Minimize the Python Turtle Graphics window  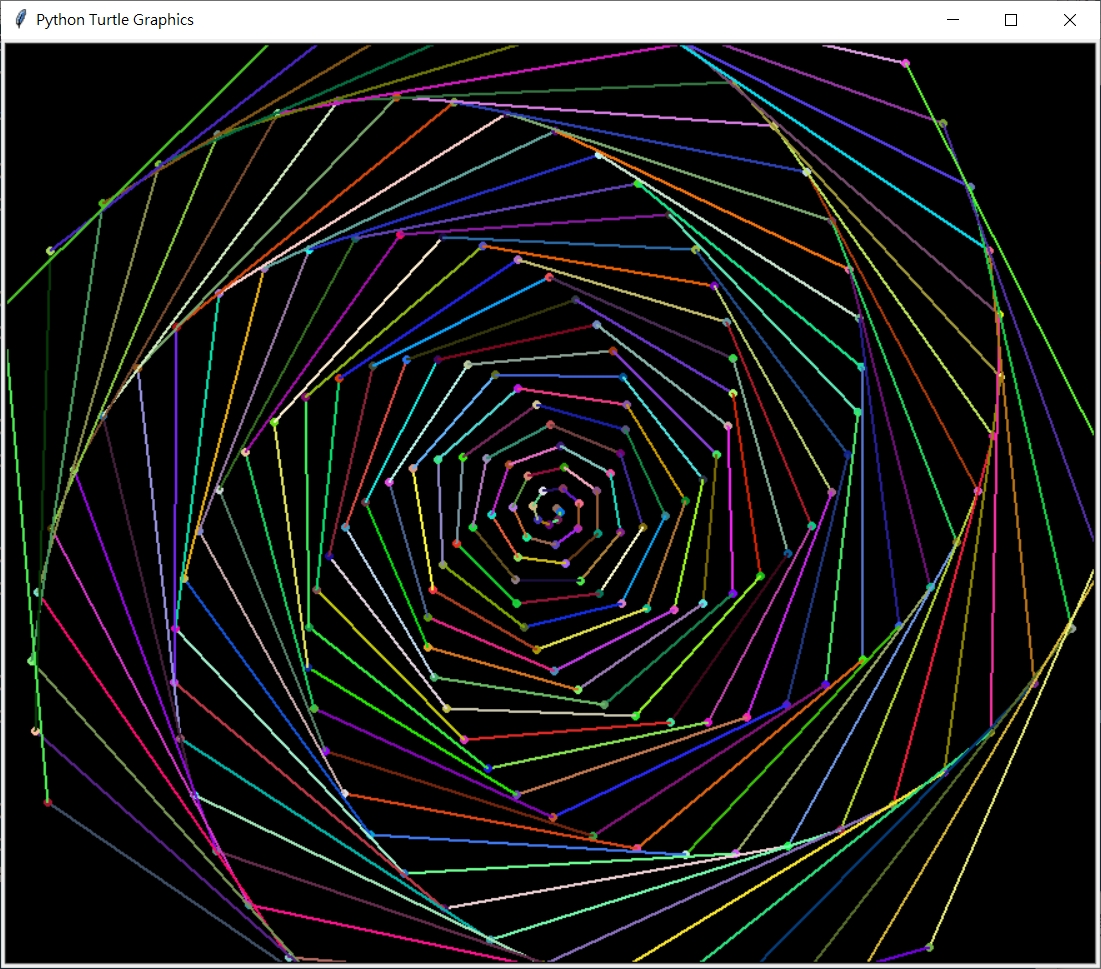(x=952, y=19)
